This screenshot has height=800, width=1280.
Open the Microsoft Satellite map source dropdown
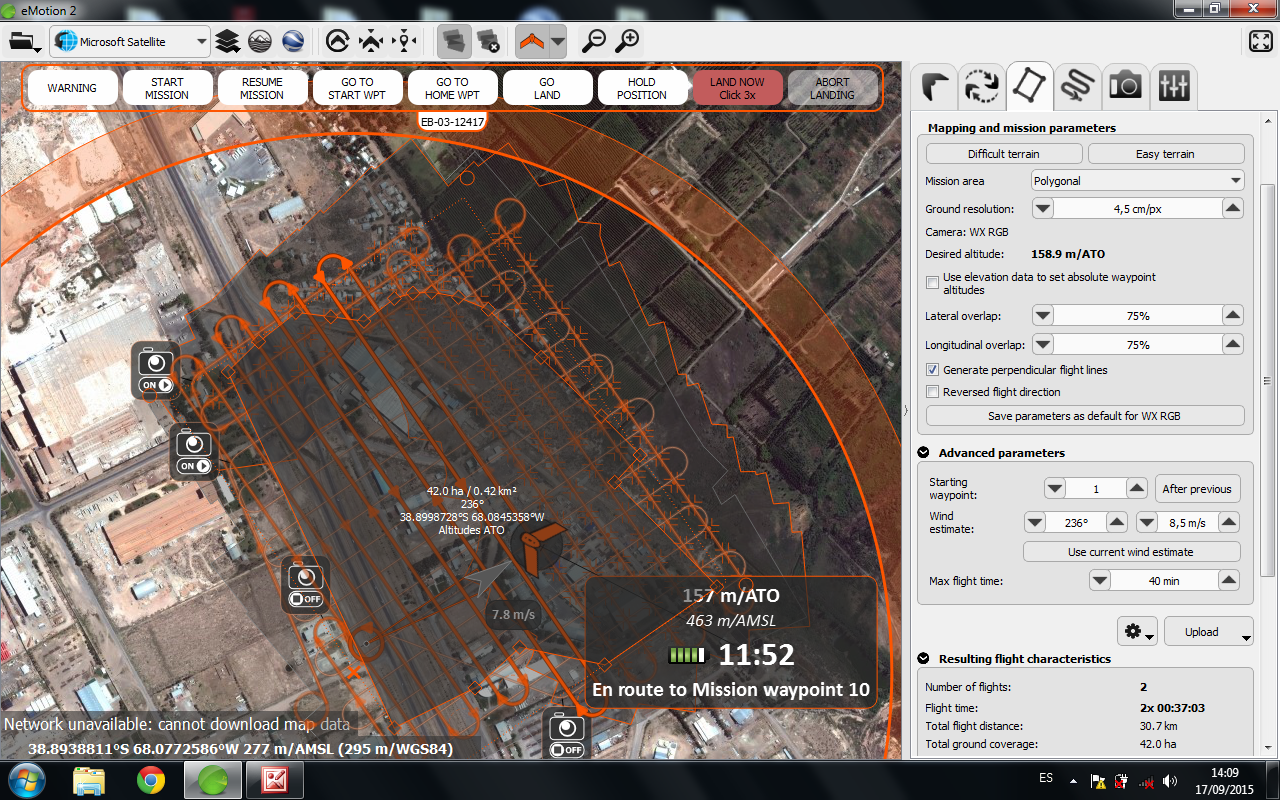tap(130, 42)
